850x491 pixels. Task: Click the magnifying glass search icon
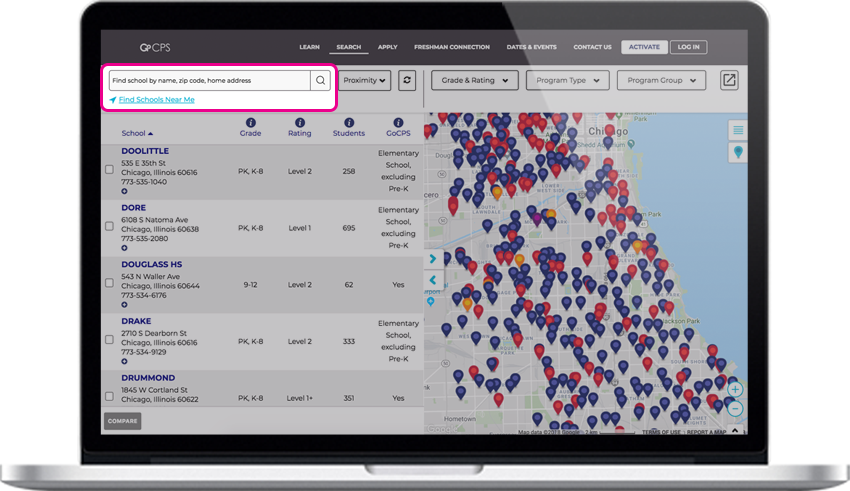(x=320, y=80)
